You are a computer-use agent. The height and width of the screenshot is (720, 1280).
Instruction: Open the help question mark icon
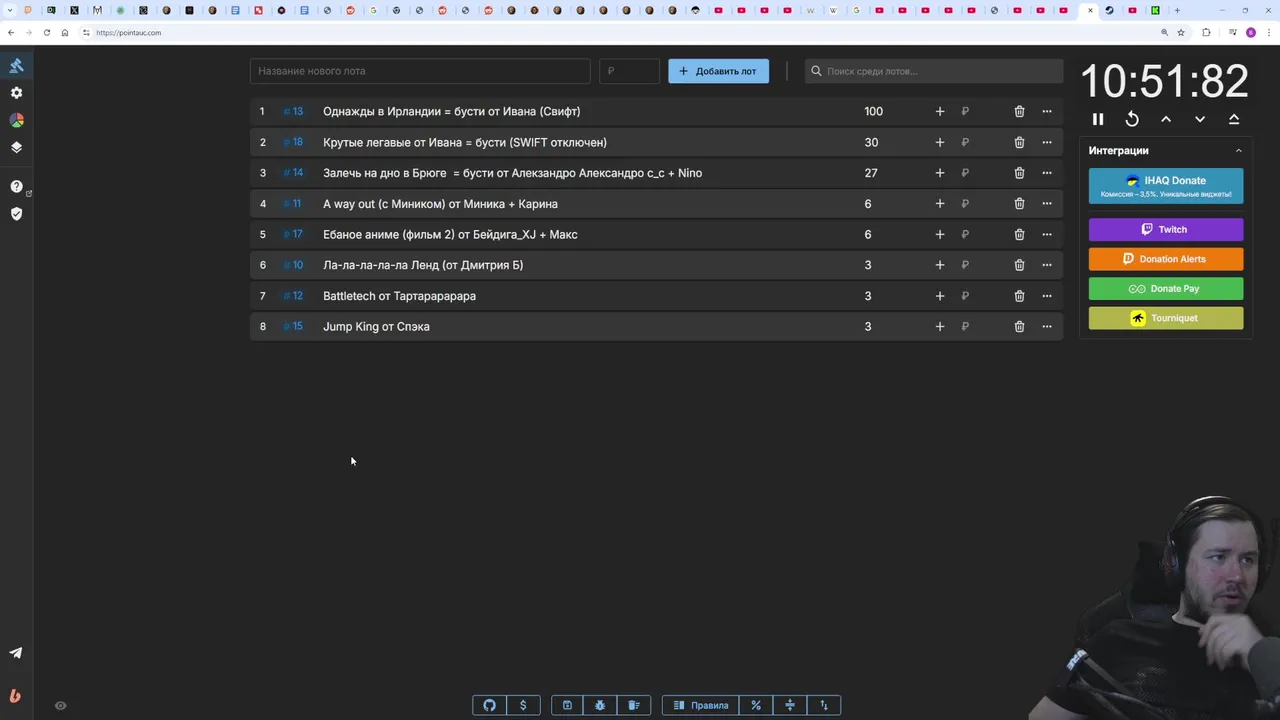16,186
